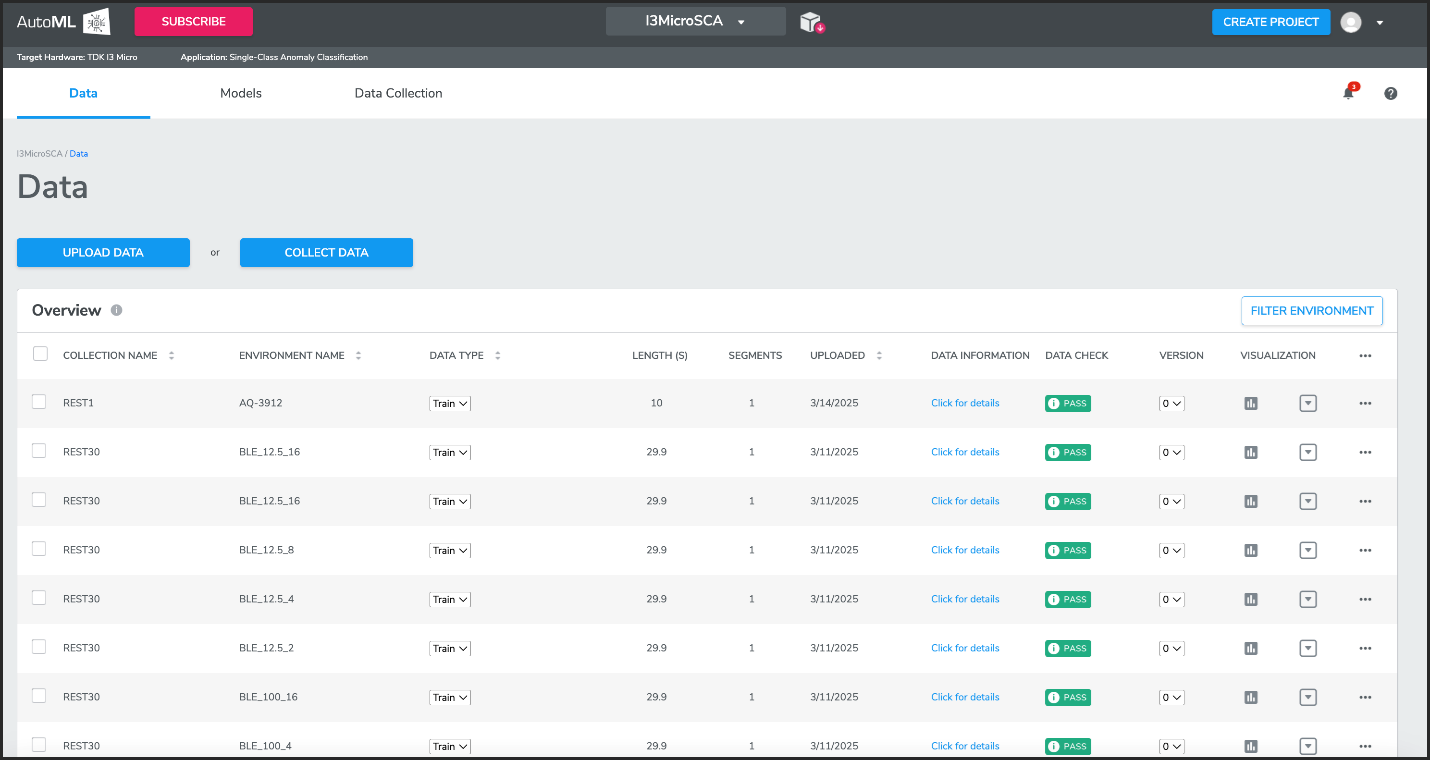Open 'Click for details' link for AQ-3912
Screen dimensions: 1430x760
pyautogui.click(x=965, y=403)
